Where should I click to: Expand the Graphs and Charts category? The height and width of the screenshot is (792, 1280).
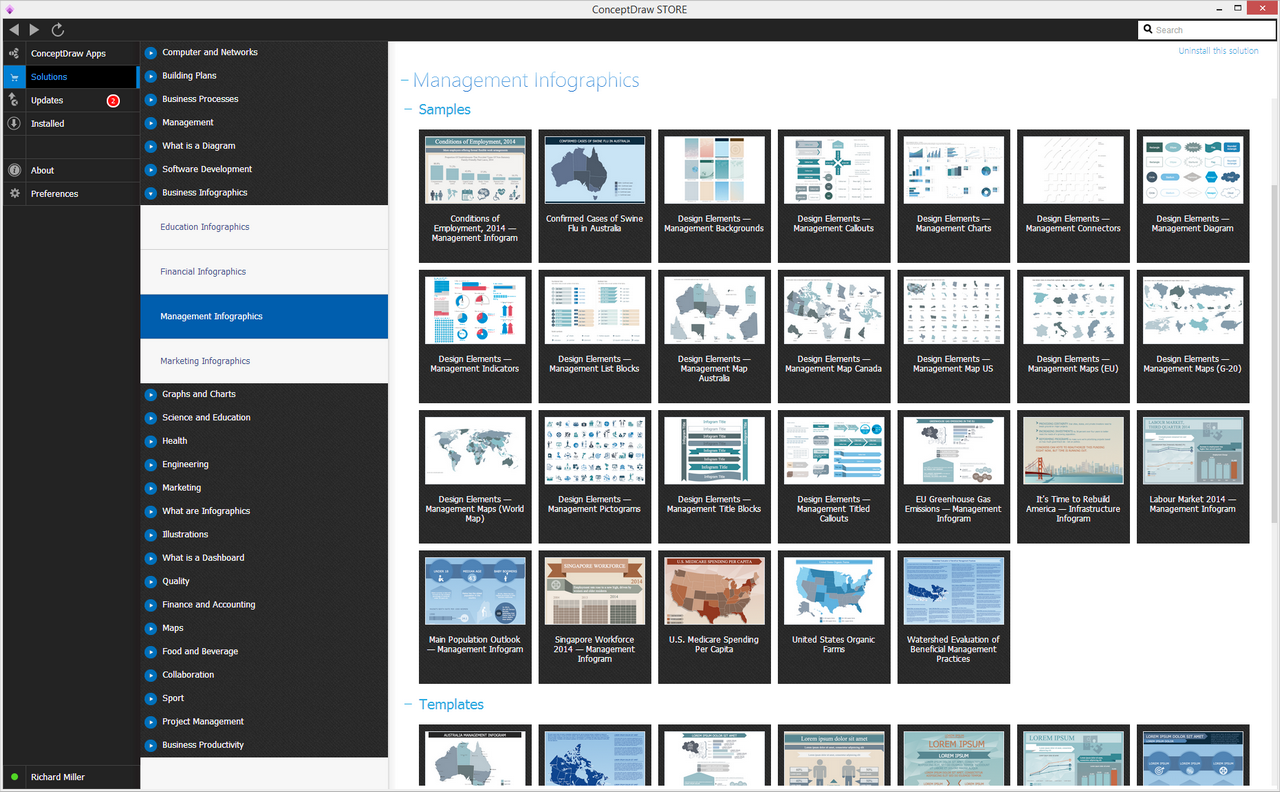coord(151,394)
